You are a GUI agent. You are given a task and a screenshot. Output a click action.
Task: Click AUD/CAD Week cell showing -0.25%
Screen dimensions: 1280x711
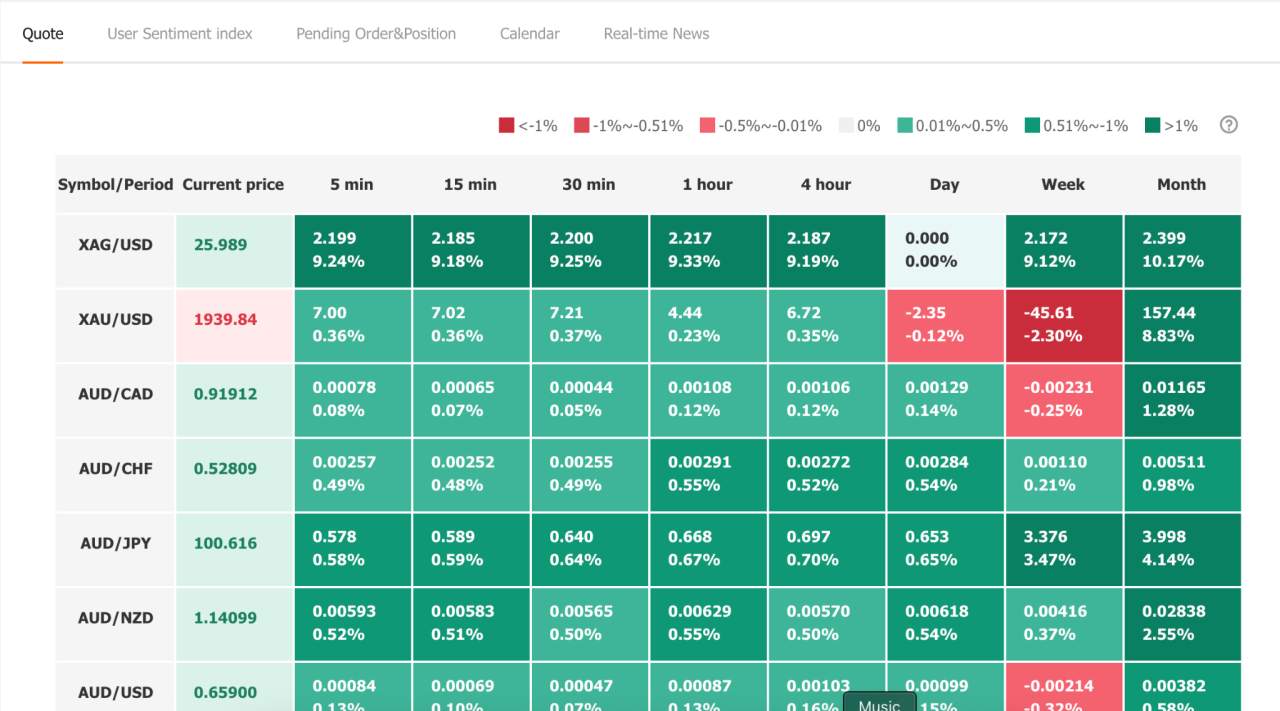coord(1063,399)
